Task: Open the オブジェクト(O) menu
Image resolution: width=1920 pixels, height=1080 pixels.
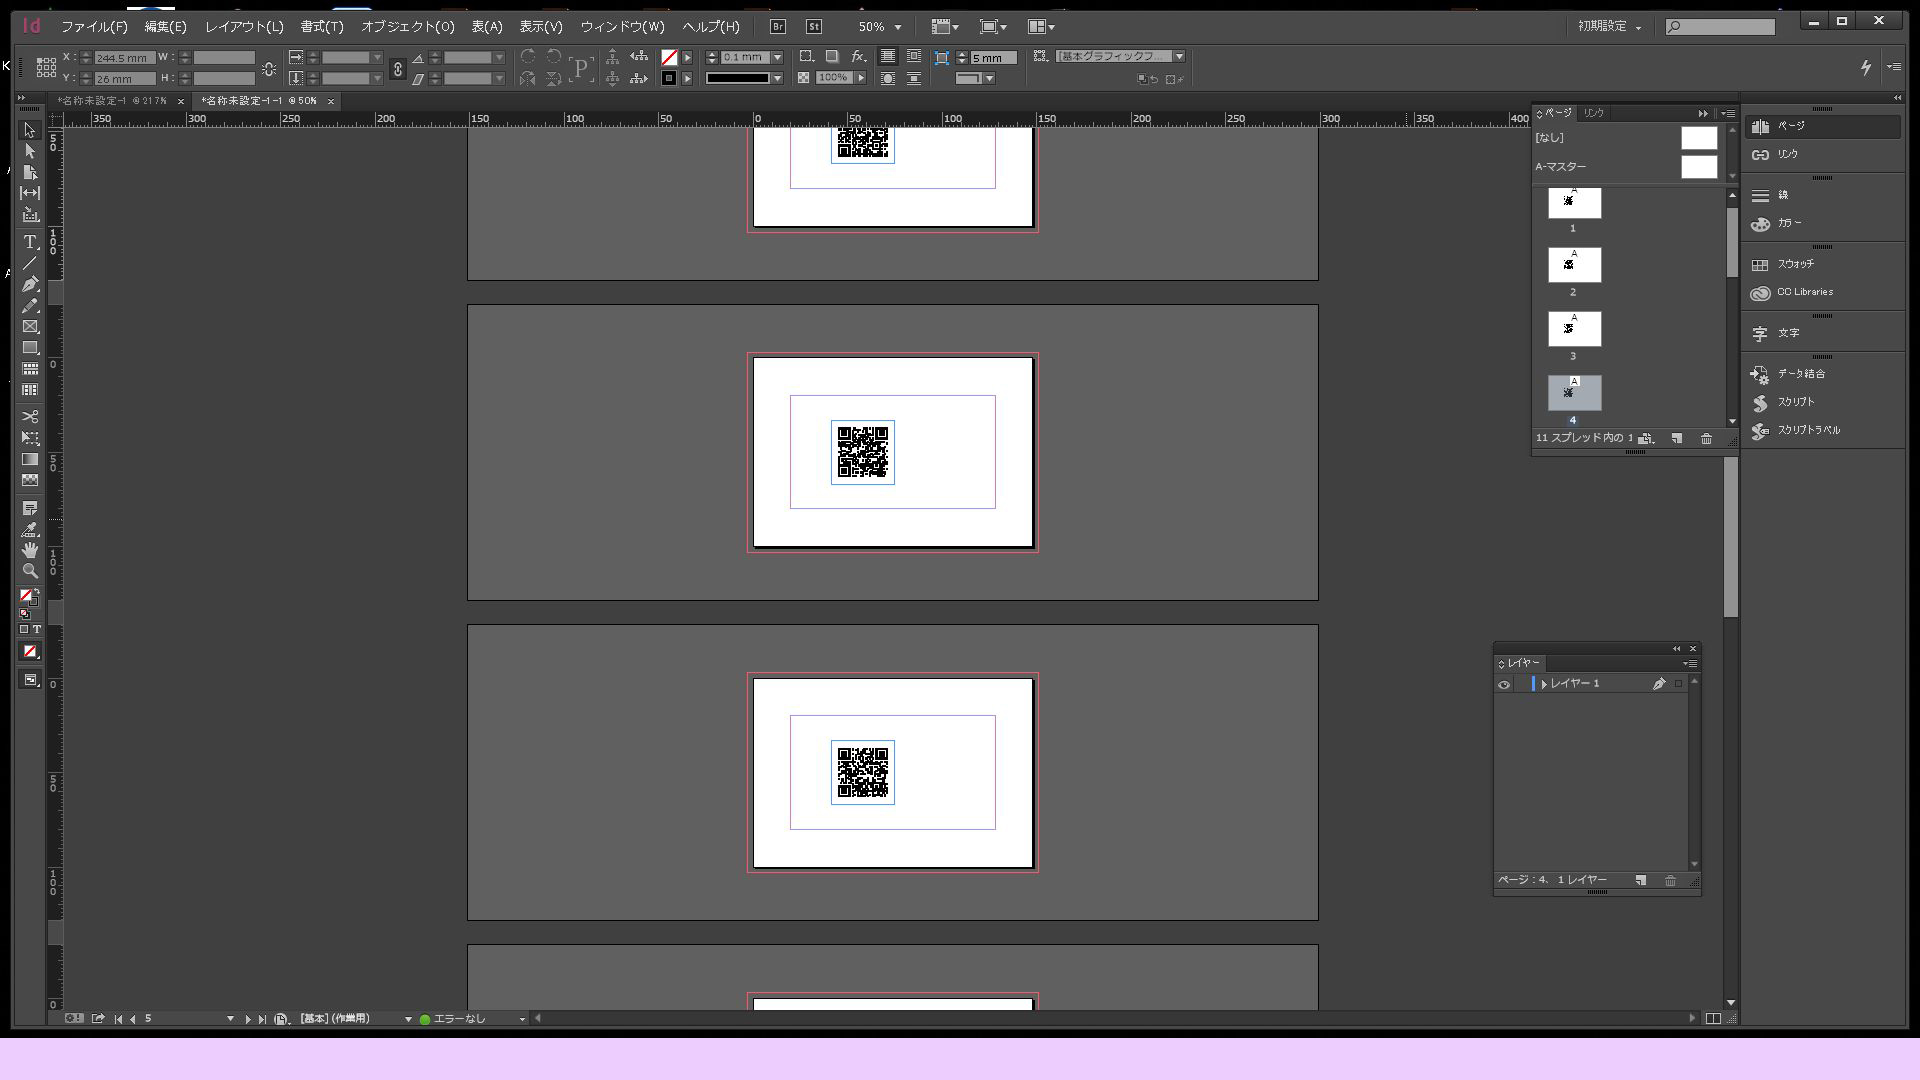Action: [x=407, y=27]
